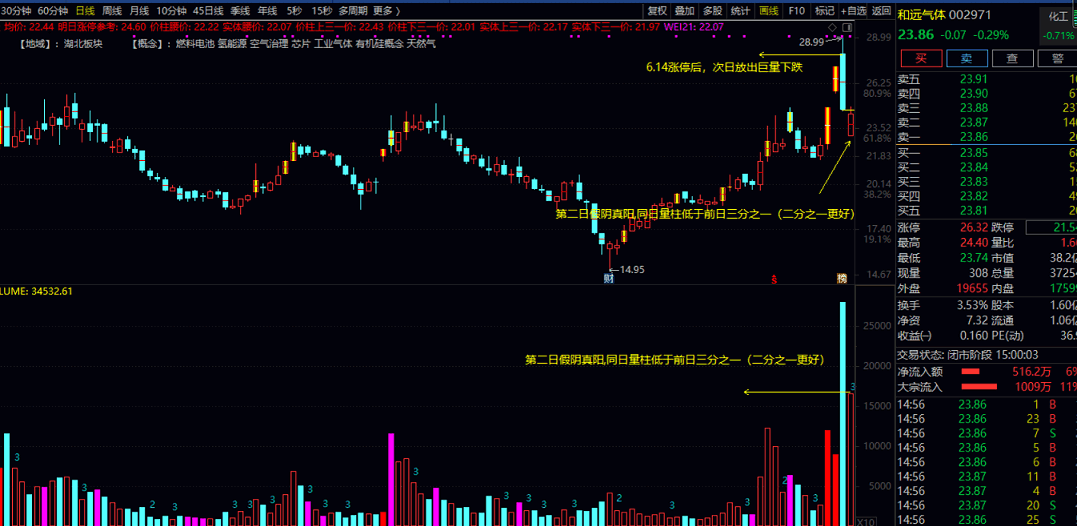Switch to 5秒 period
Image resolution: width=1077 pixels, height=526 pixels.
pos(294,10)
